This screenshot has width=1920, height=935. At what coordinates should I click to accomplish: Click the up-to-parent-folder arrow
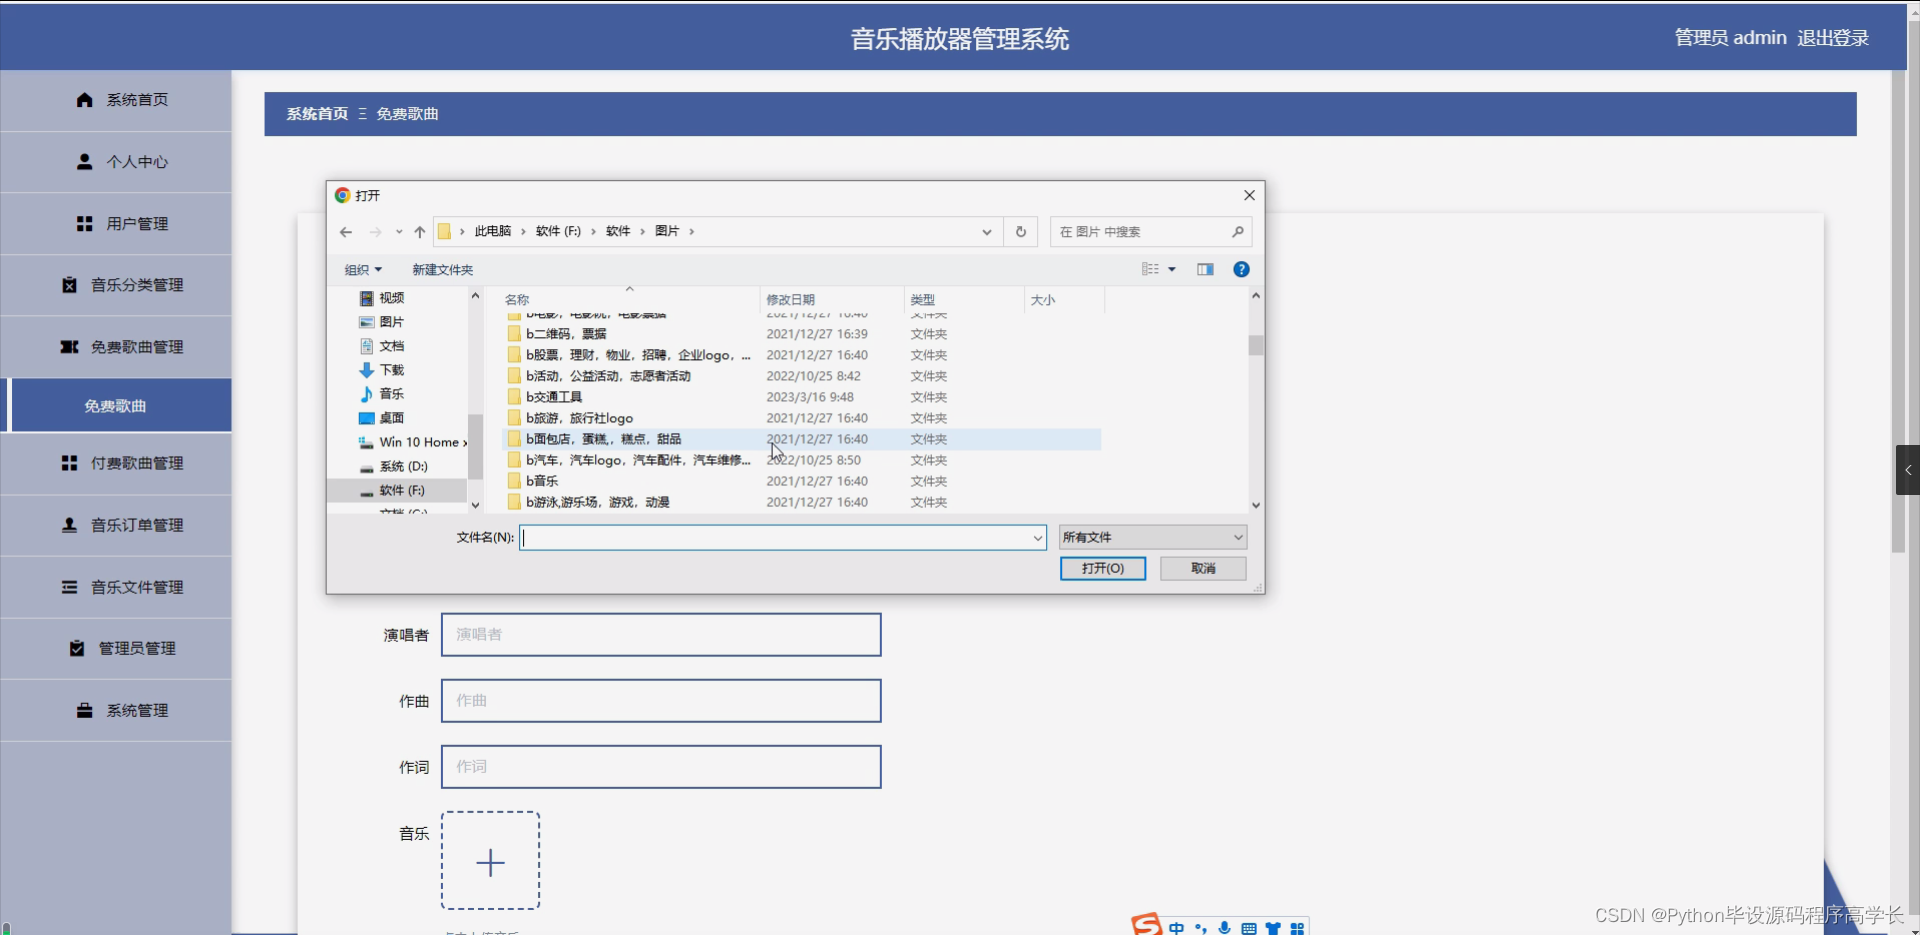(x=419, y=231)
